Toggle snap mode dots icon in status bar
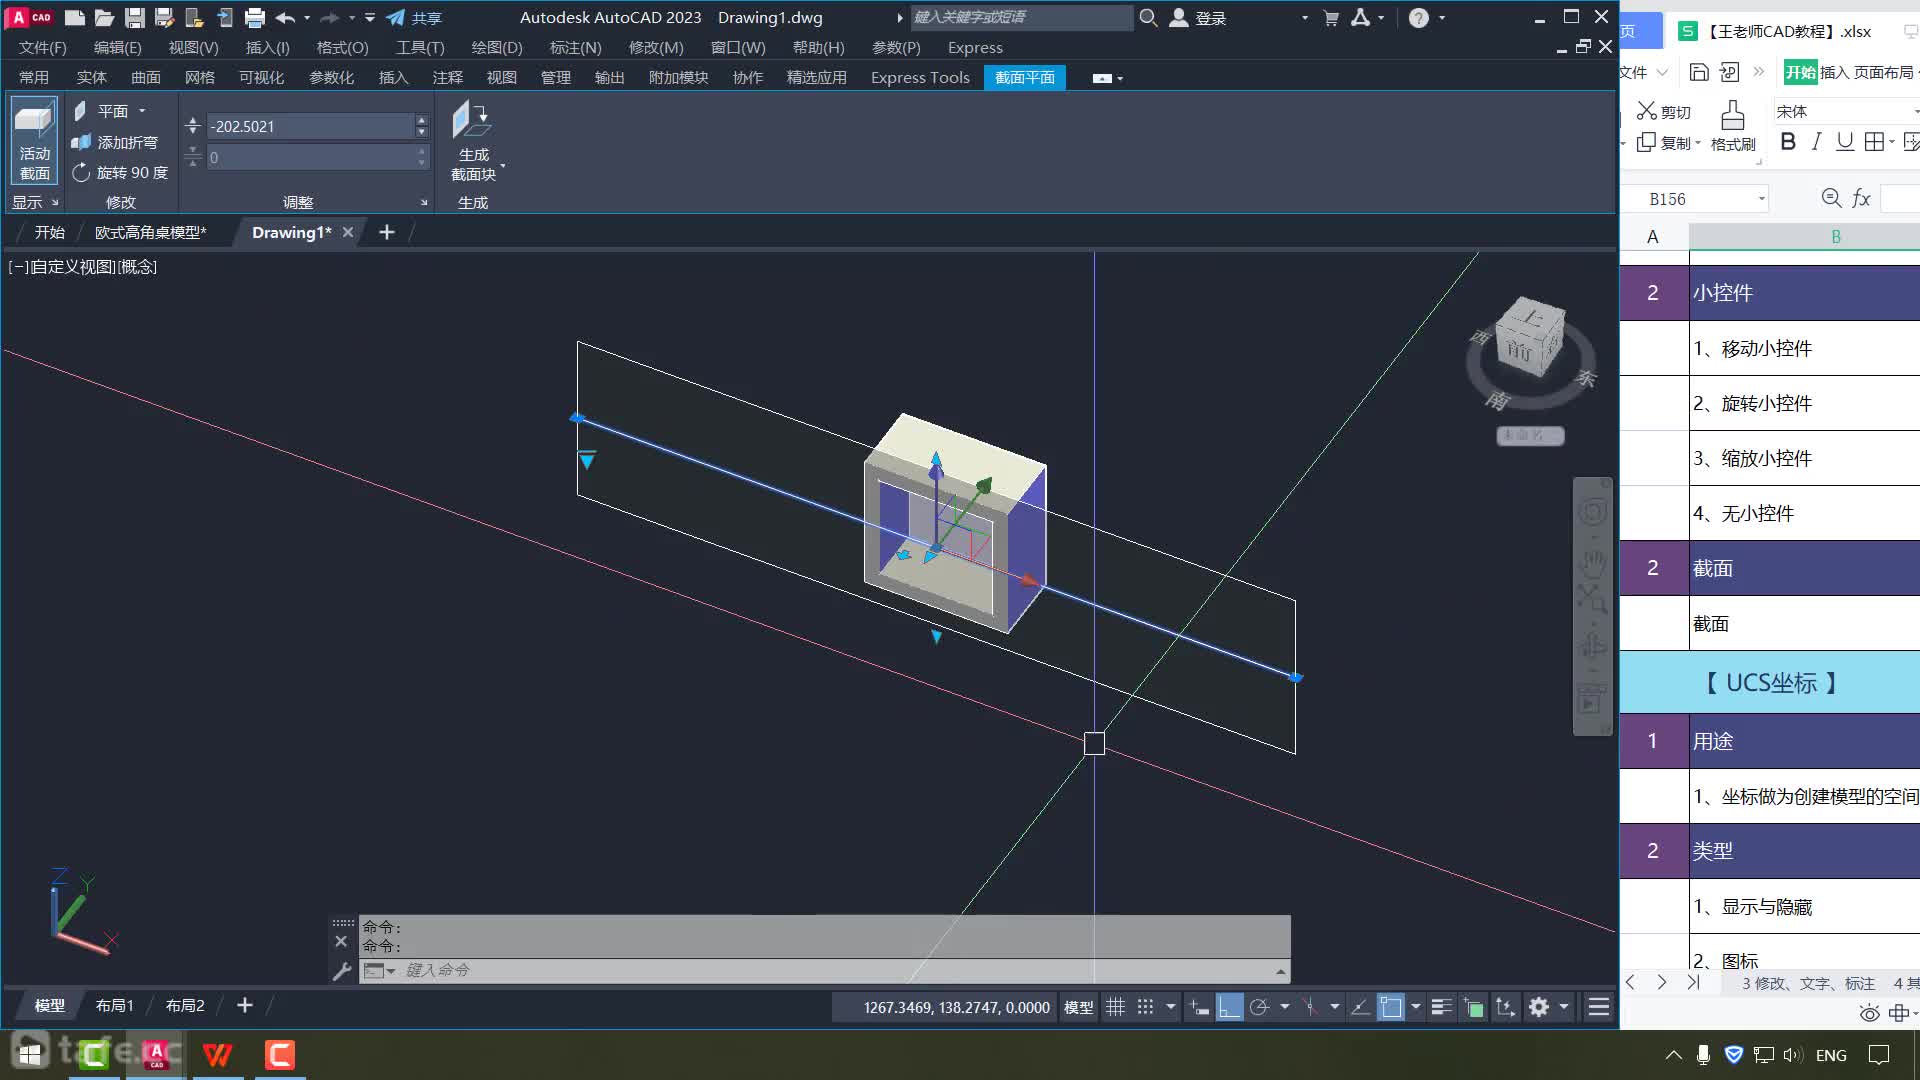The width and height of the screenshot is (1920, 1080). pos(1146,1007)
